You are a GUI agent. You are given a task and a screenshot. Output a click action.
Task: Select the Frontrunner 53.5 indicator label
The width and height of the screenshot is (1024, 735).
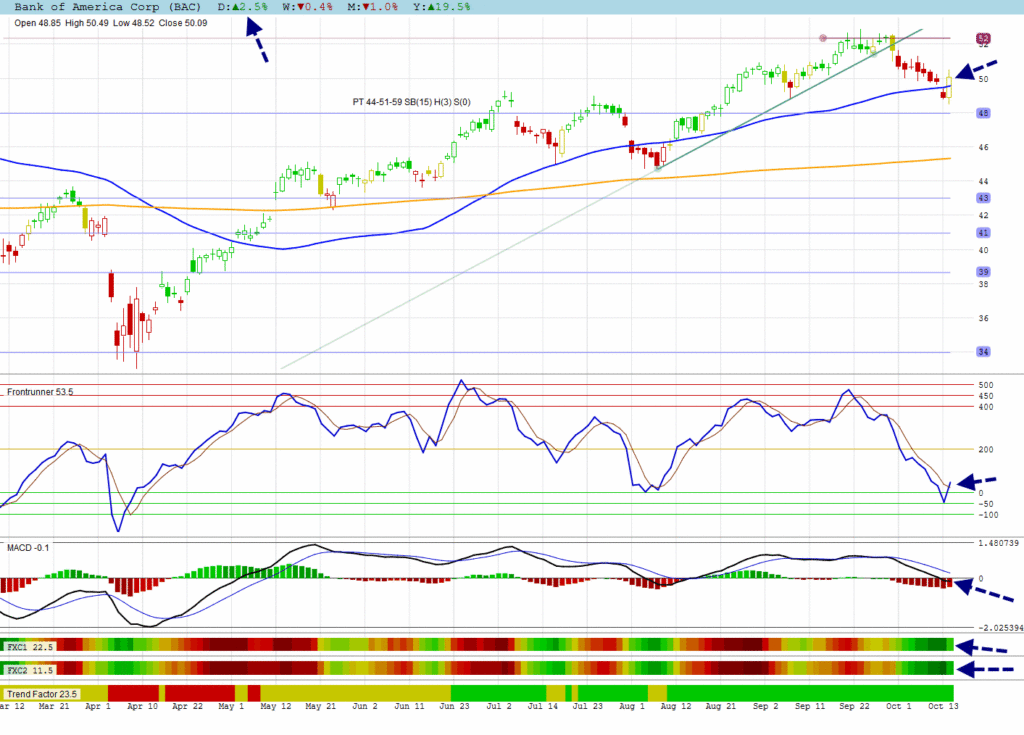(x=42, y=393)
